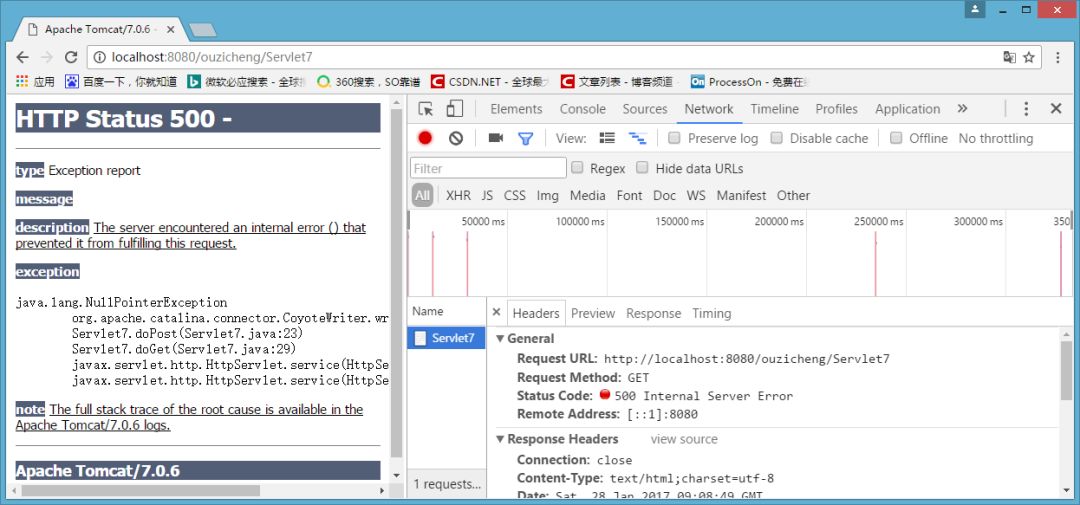1080x505 pixels.
Task: Clear the network log with the ban icon
Action: (456, 138)
